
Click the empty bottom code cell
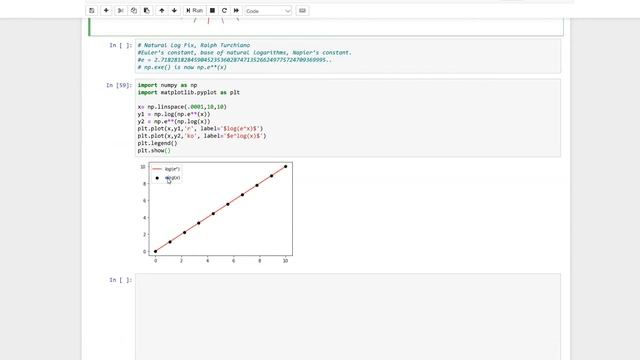(348, 317)
